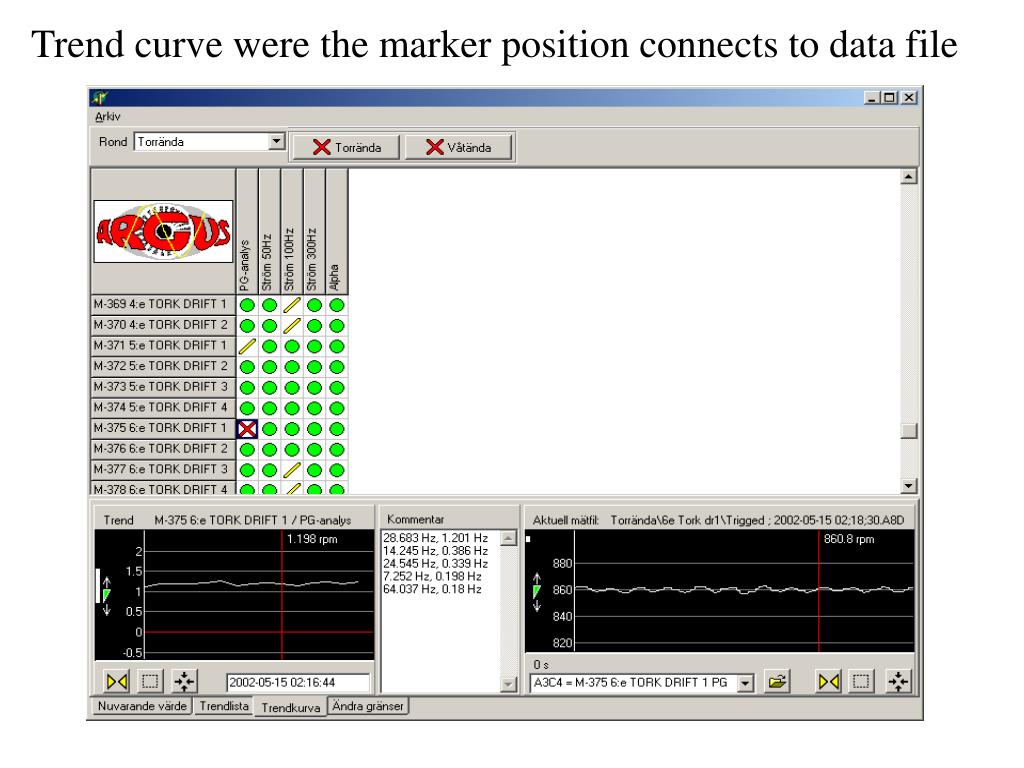Select PG-analys column header
1024x768 pixels.
pos(247,232)
